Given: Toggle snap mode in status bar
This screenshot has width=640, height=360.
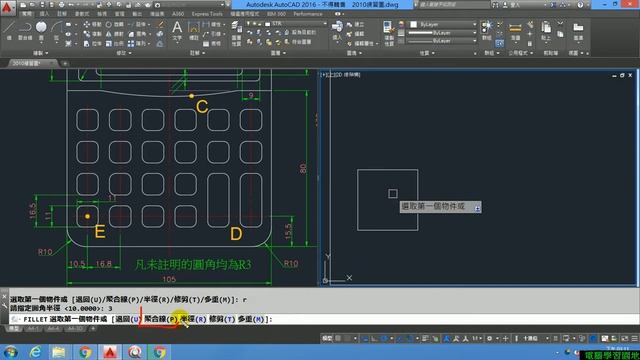Looking at the screenshot, I should point(348,338).
